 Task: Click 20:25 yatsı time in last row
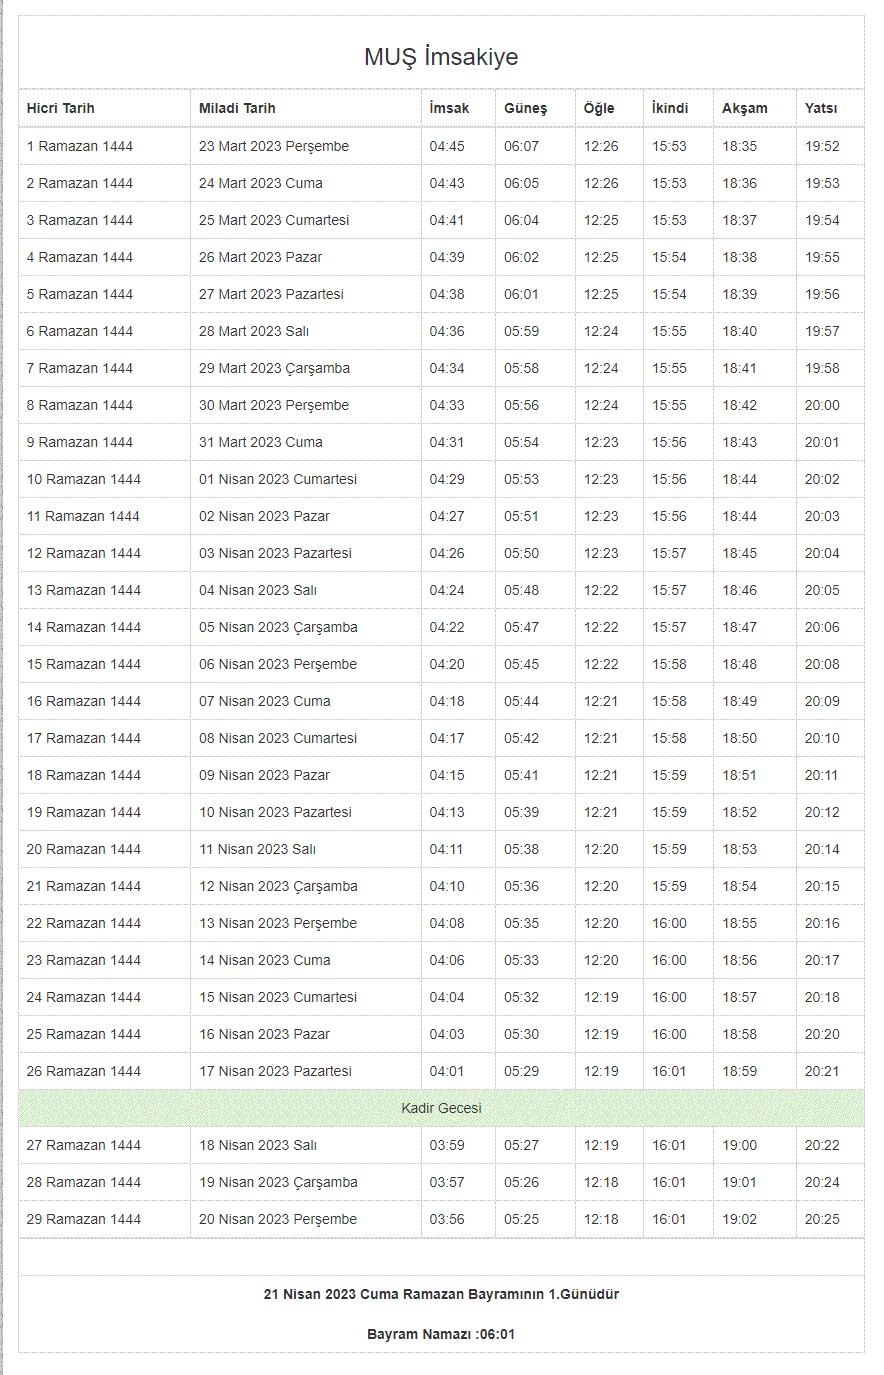(822, 1219)
